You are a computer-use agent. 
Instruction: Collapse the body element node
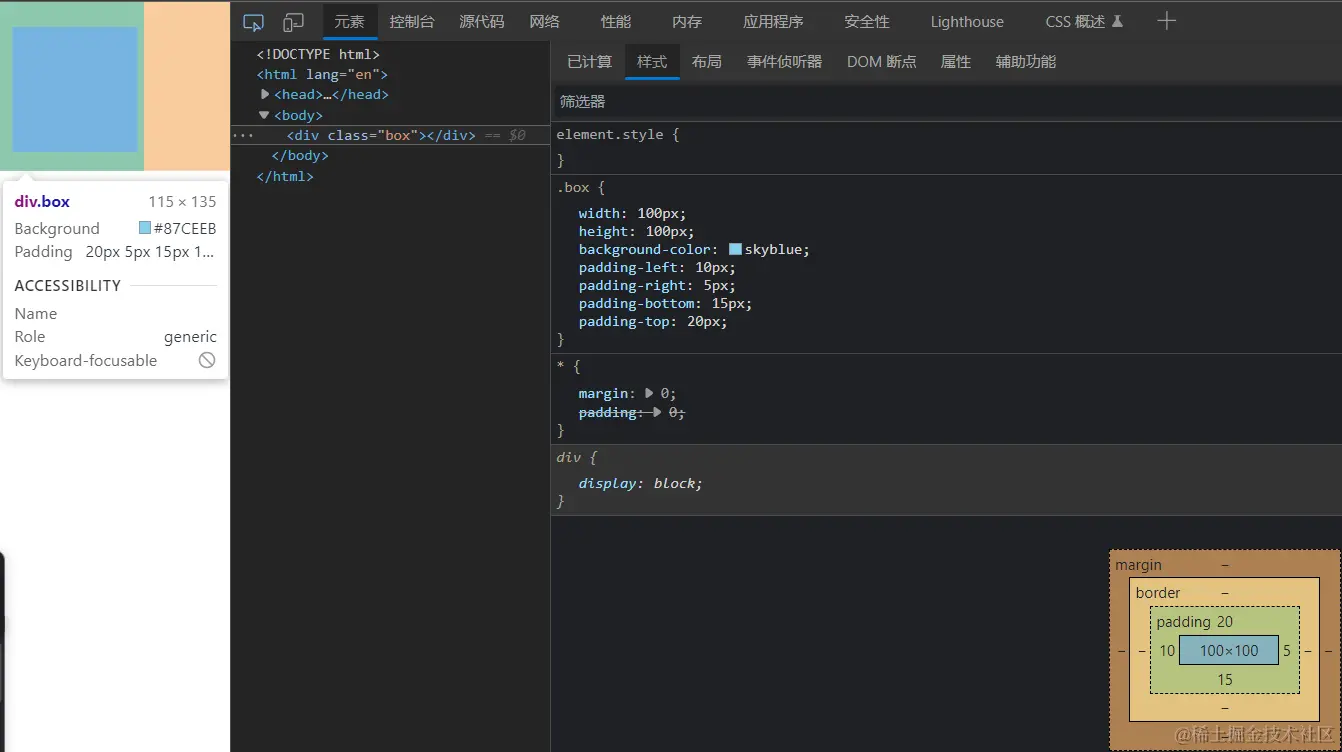[265, 115]
